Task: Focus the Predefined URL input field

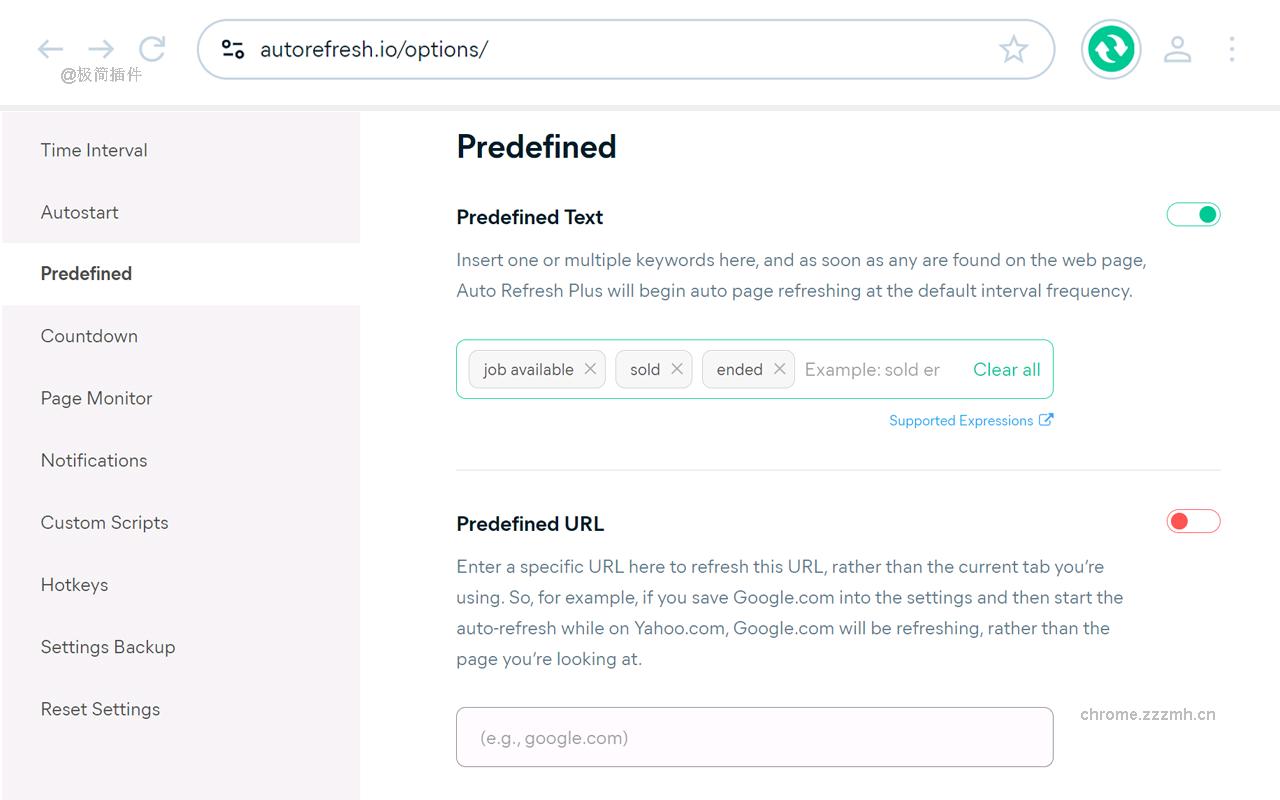Action: (754, 737)
